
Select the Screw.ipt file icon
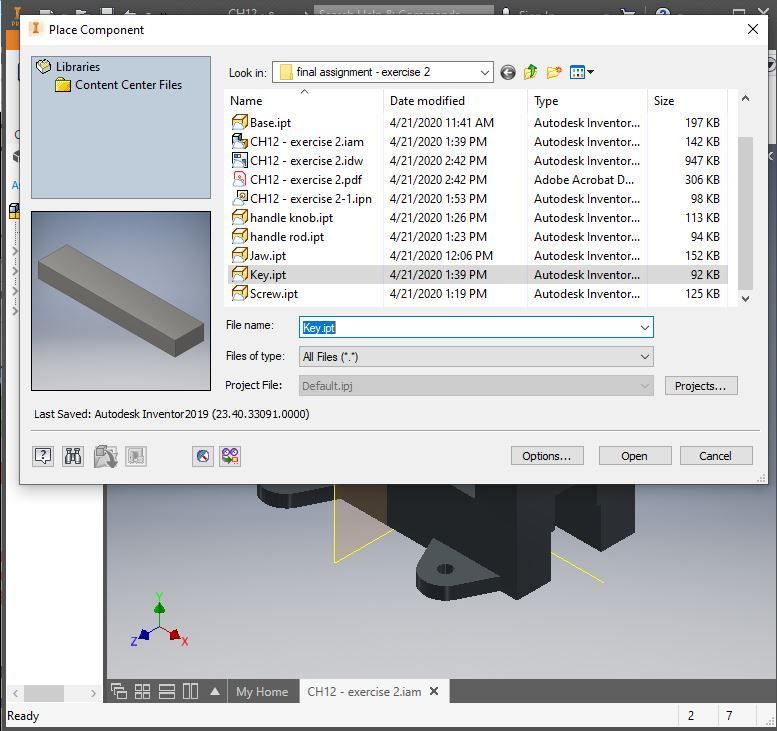(239, 293)
